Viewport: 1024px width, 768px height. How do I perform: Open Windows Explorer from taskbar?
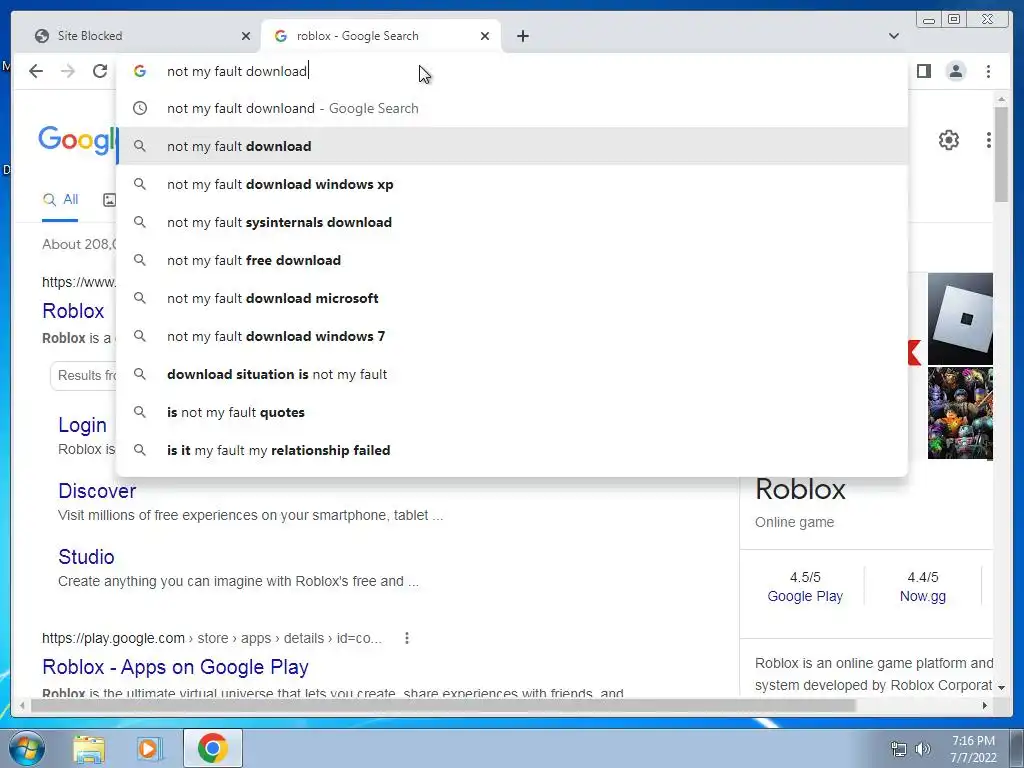click(x=89, y=749)
